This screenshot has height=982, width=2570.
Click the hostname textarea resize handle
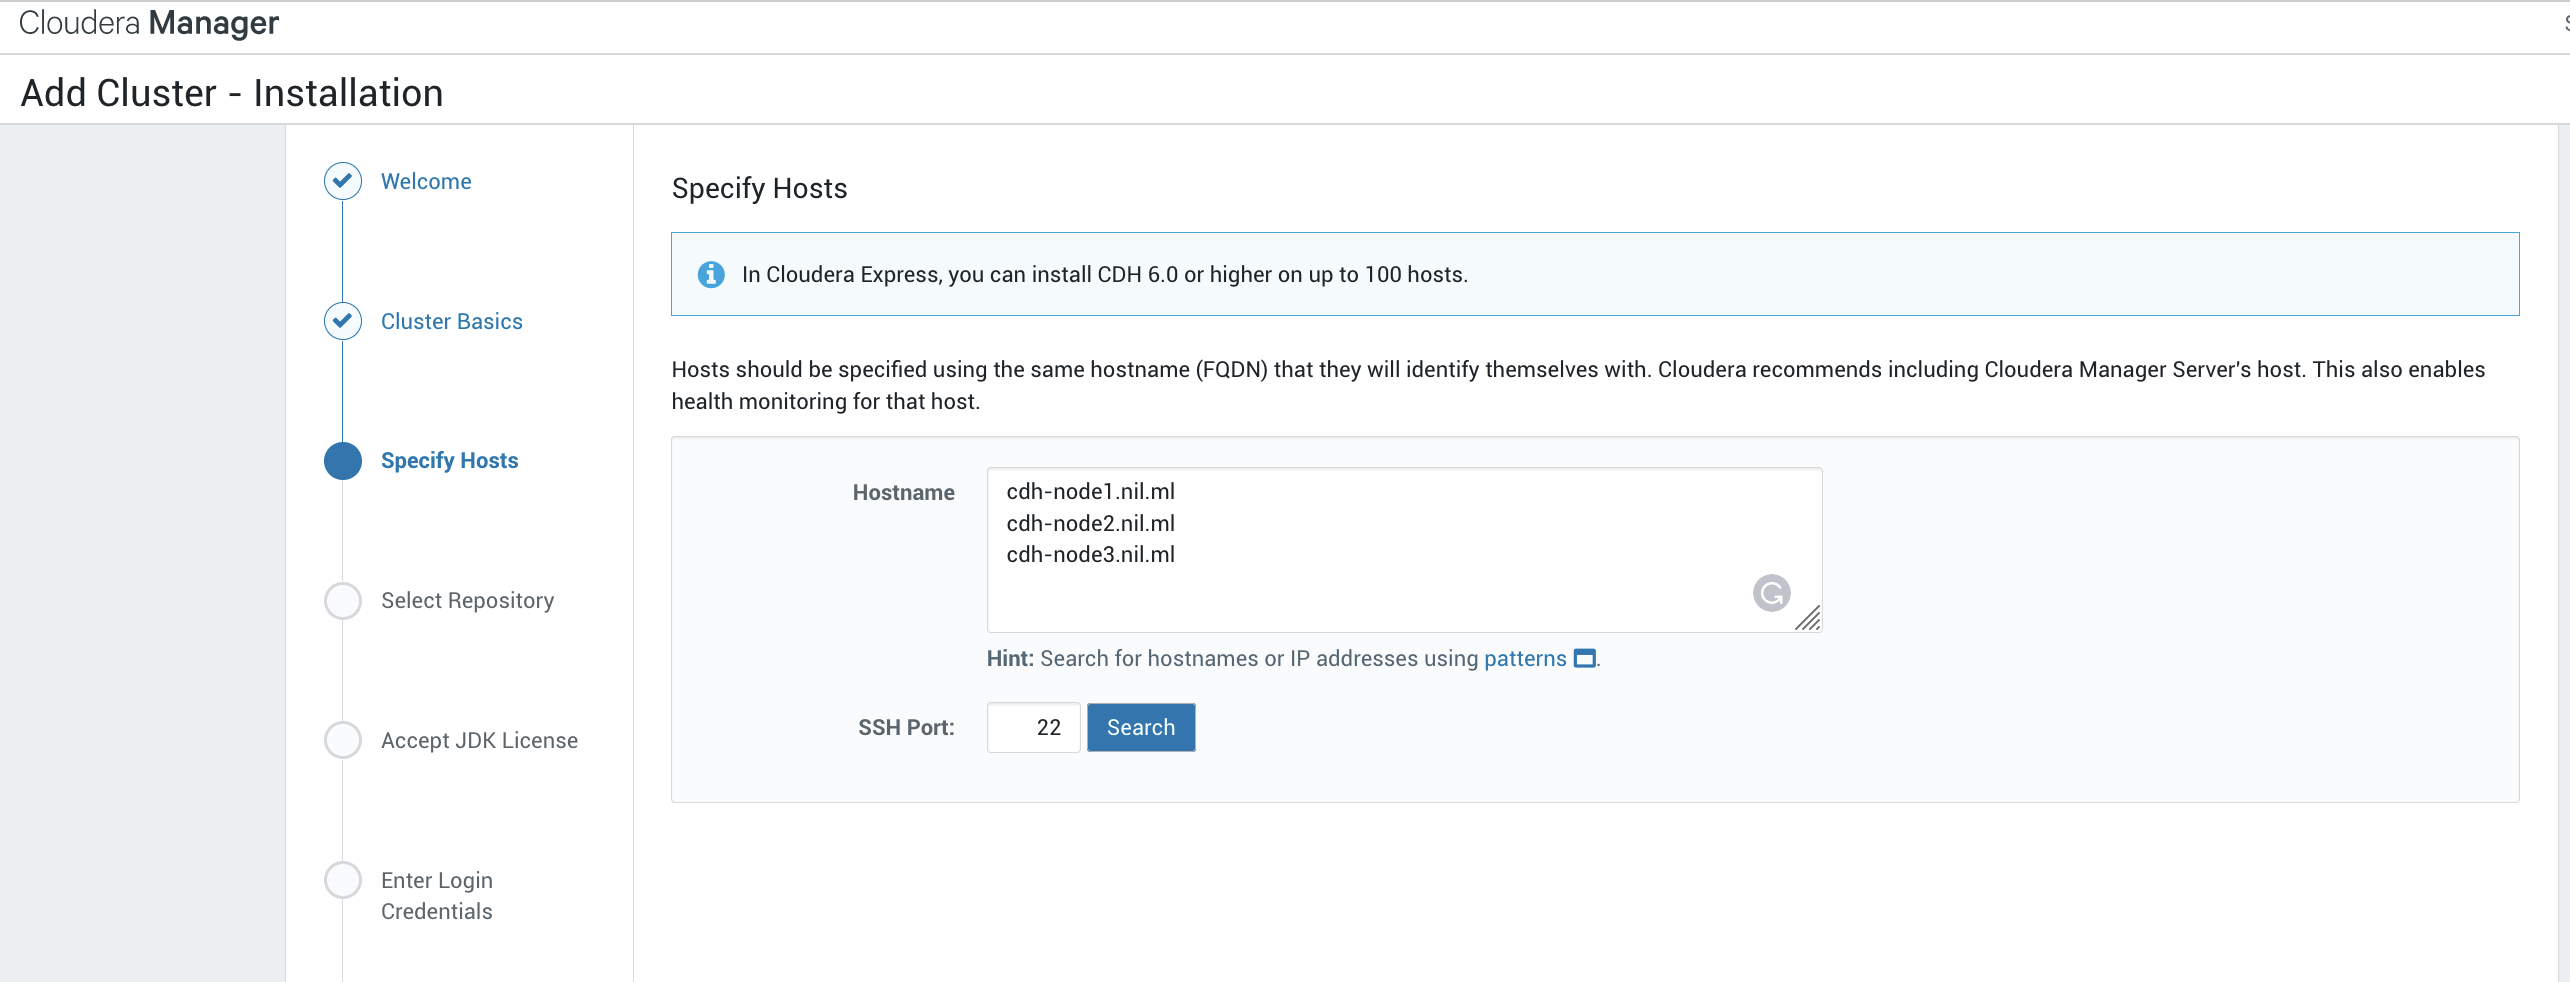click(1808, 619)
